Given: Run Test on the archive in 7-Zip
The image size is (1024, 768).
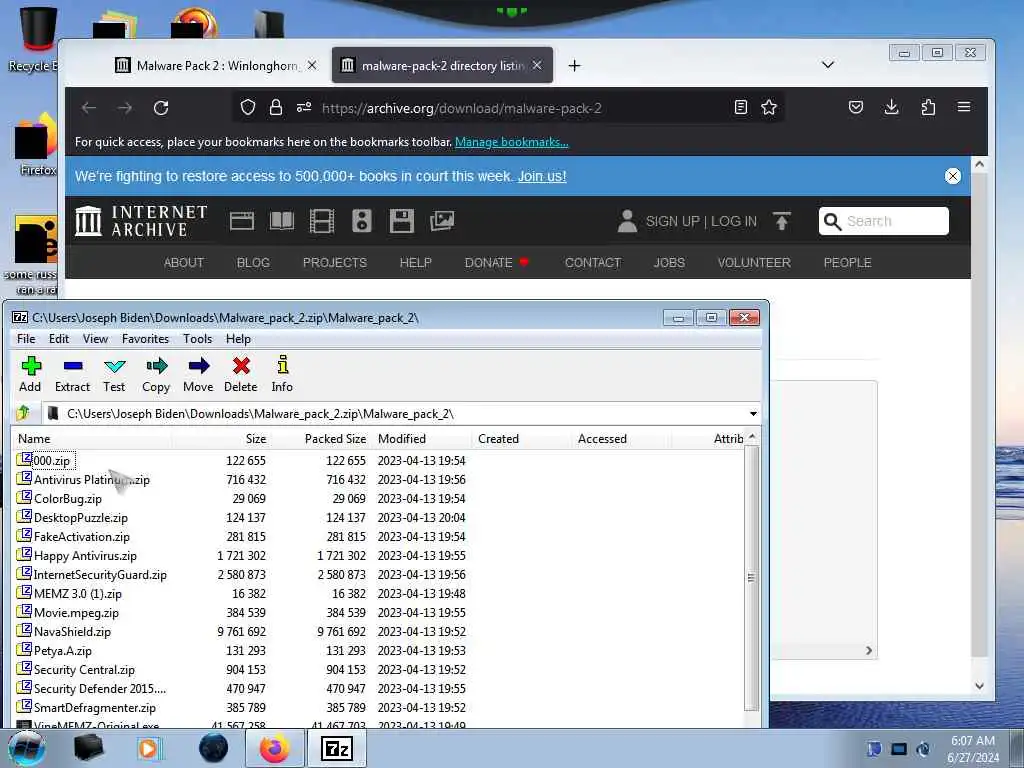Looking at the screenshot, I should pos(114,374).
